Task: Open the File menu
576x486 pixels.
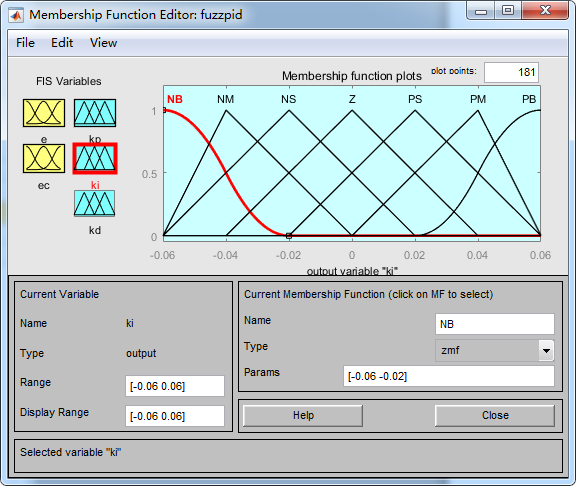Action: pos(25,43)
